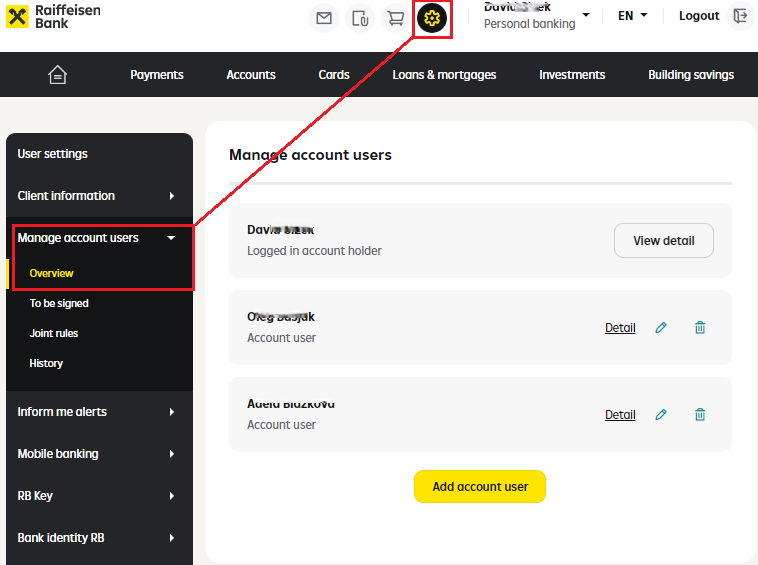This screenshot has height=565, width=758.
Task: Open the Cards menu
Action: (x=334, y=75)
